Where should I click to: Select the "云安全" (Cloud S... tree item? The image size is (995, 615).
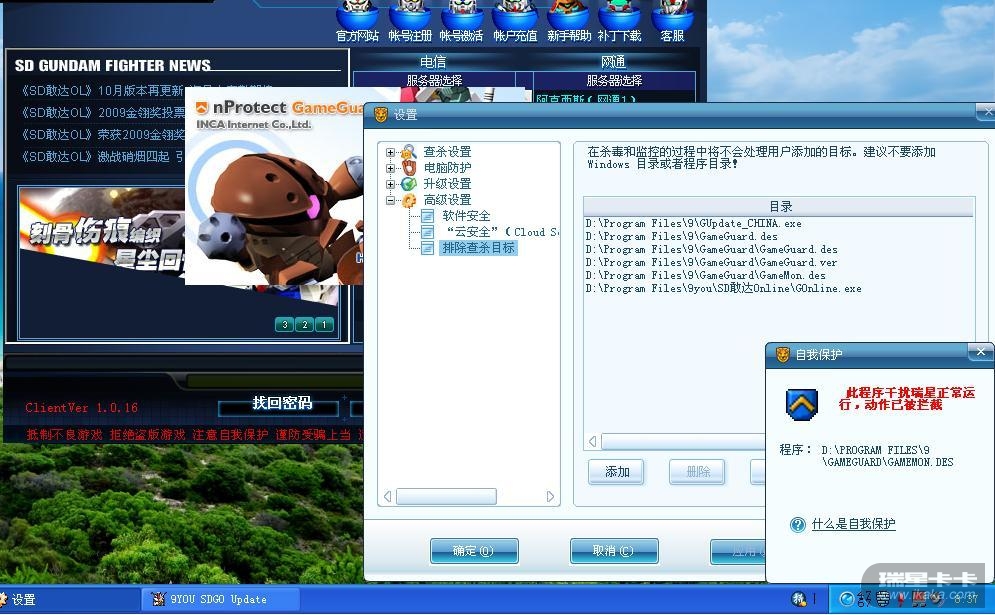(501, 232)
